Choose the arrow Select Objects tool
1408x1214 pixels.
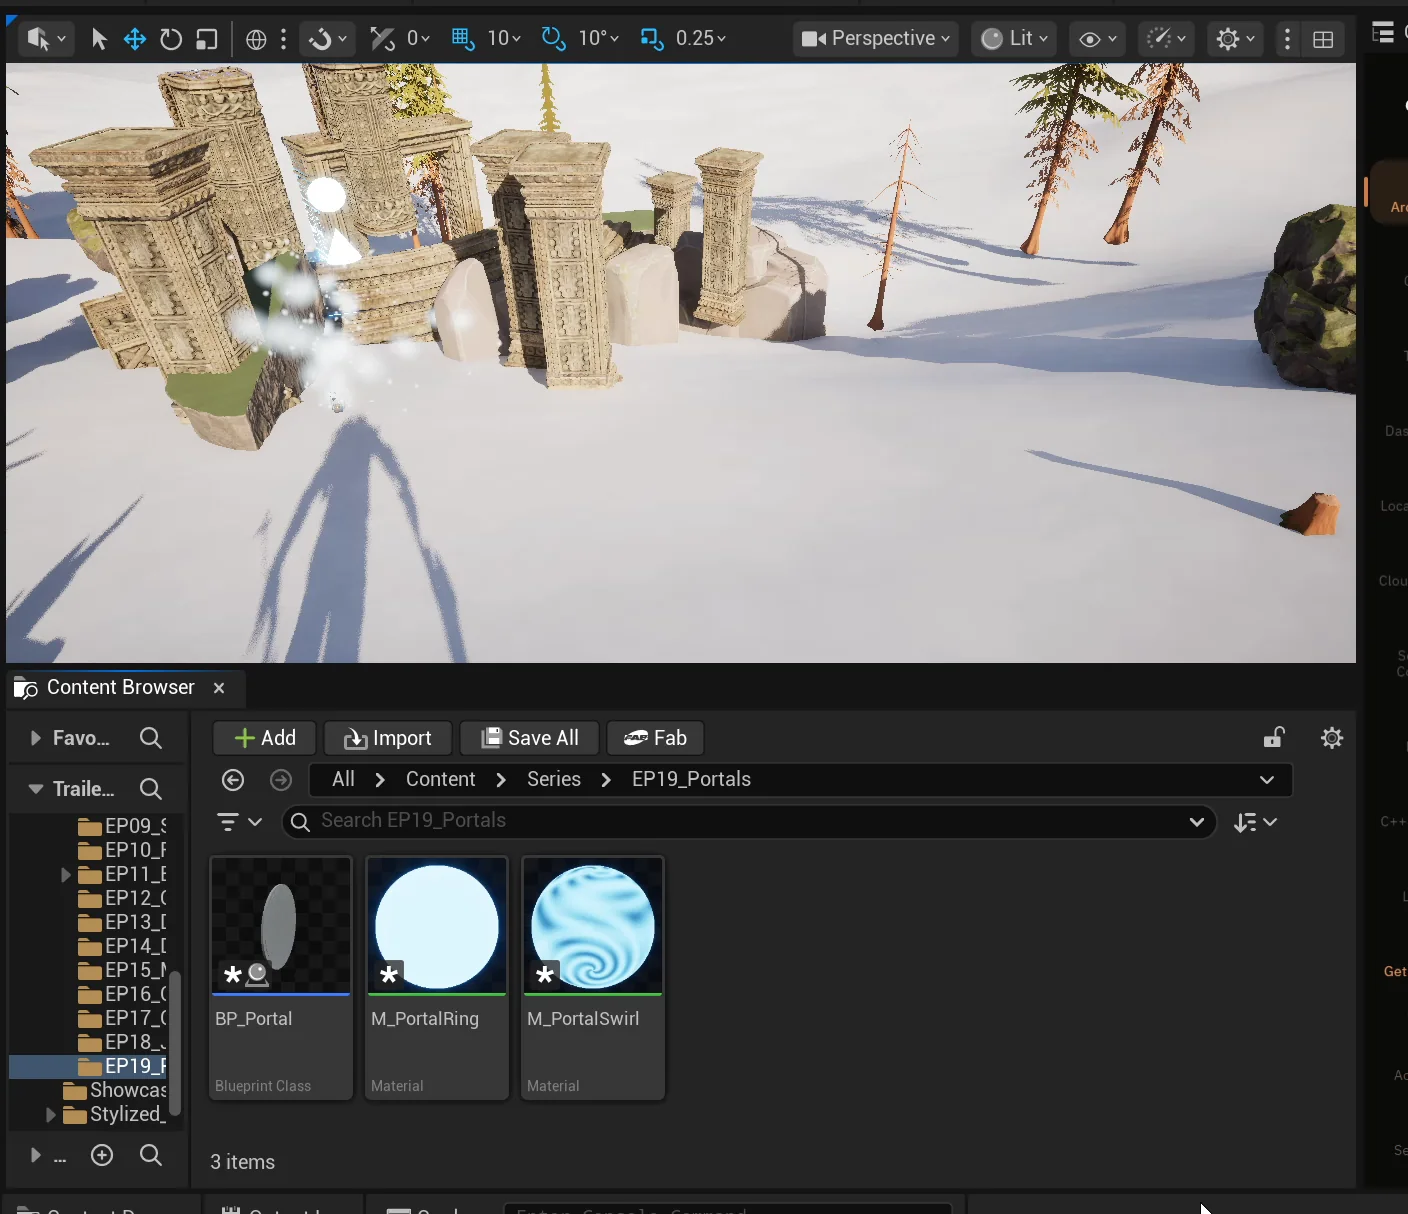[99, 39]
